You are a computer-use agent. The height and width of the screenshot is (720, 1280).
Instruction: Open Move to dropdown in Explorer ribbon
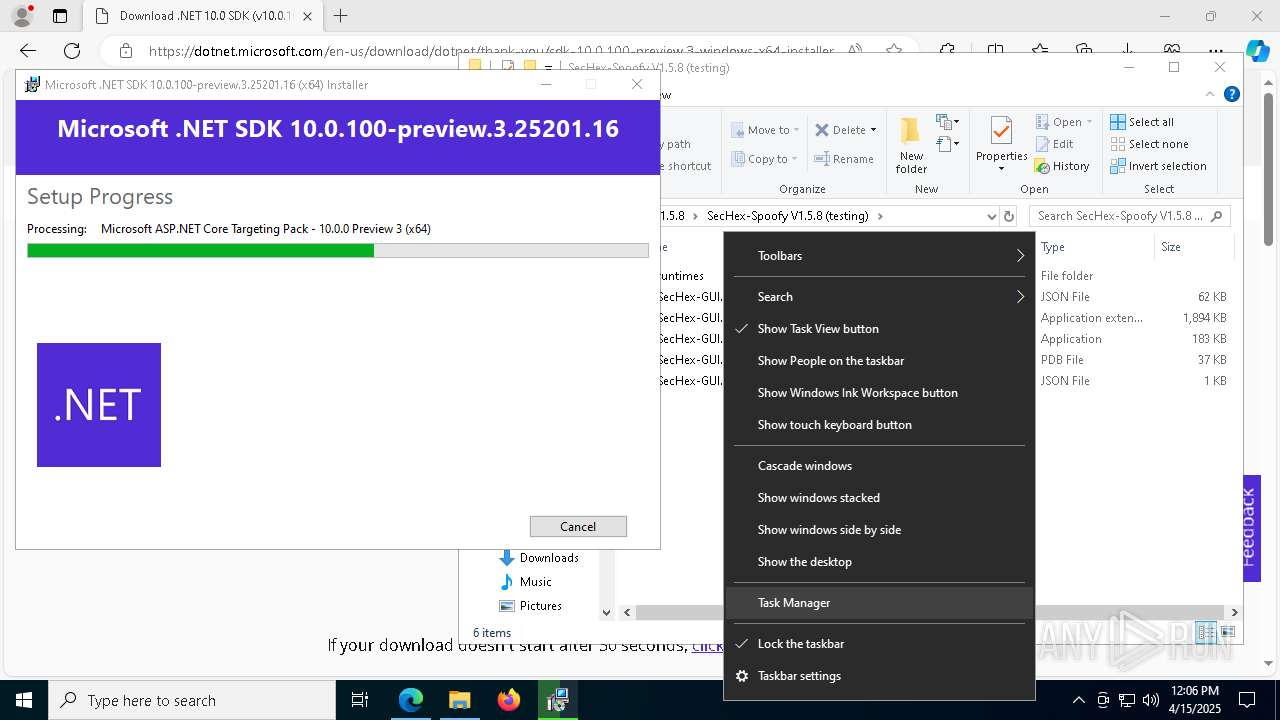click(x=766, y=130)
